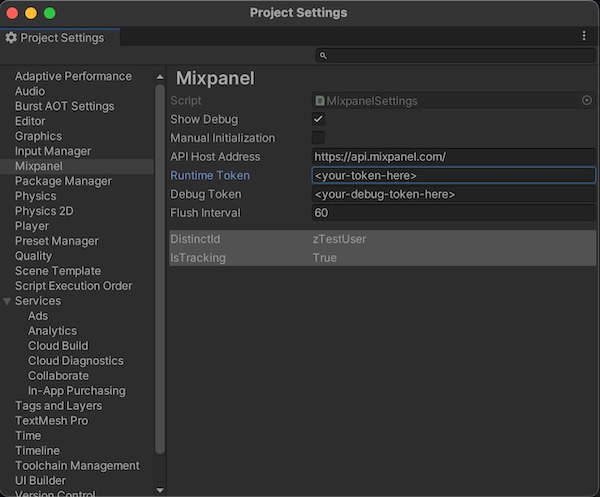600x497 pixels.
Task: Open Timeline settings
Action: click(x=38, y=450)
